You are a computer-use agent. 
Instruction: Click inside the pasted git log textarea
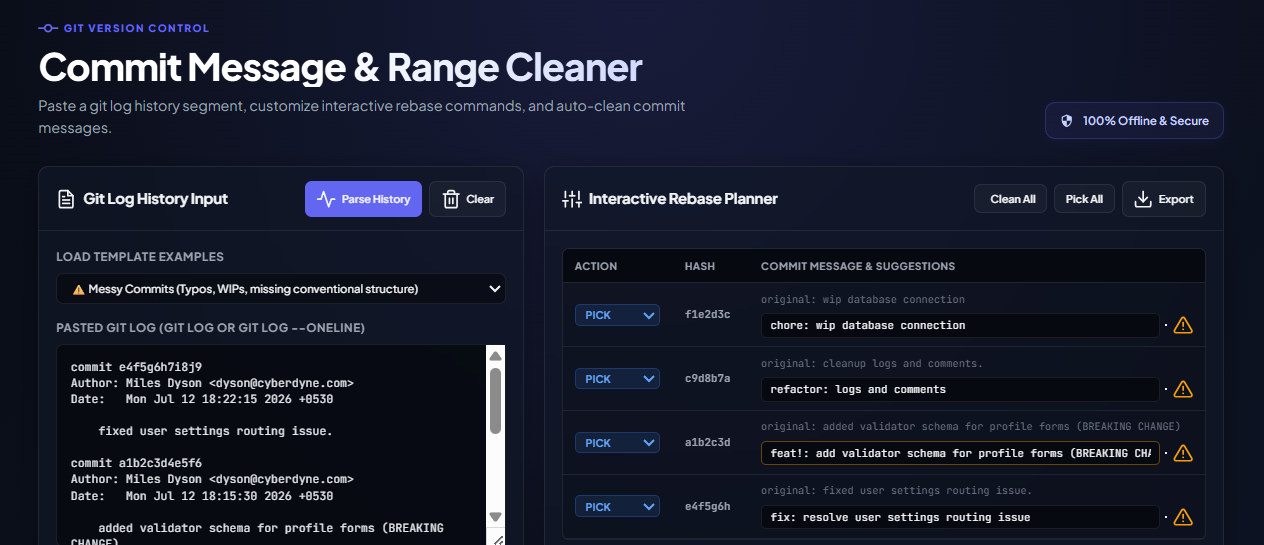tap(271, 445)
